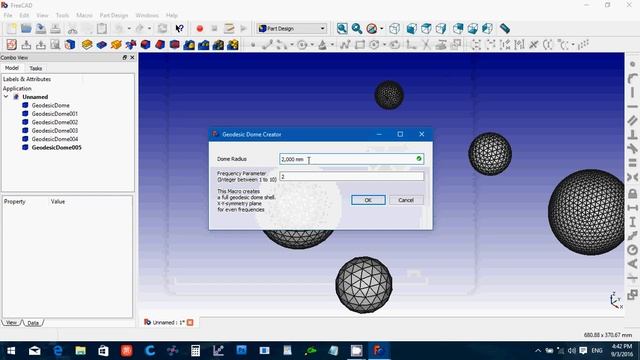Select the Pocket tool icon

point(102,44)
